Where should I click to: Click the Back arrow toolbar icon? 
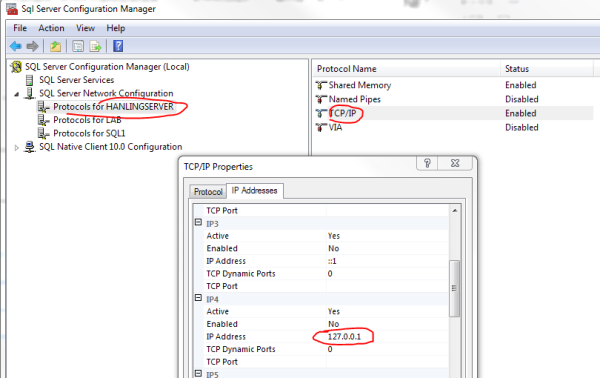tap(16, 46)
